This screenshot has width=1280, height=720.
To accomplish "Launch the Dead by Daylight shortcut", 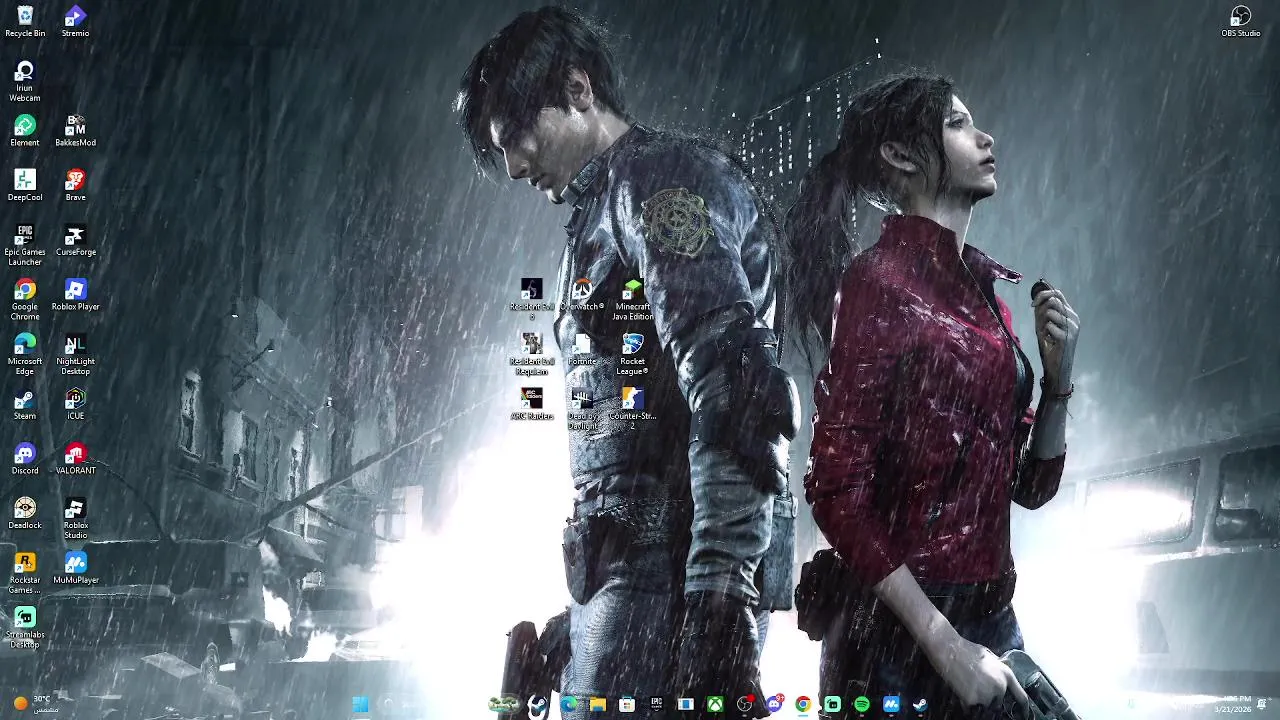I will click(582, 410).
